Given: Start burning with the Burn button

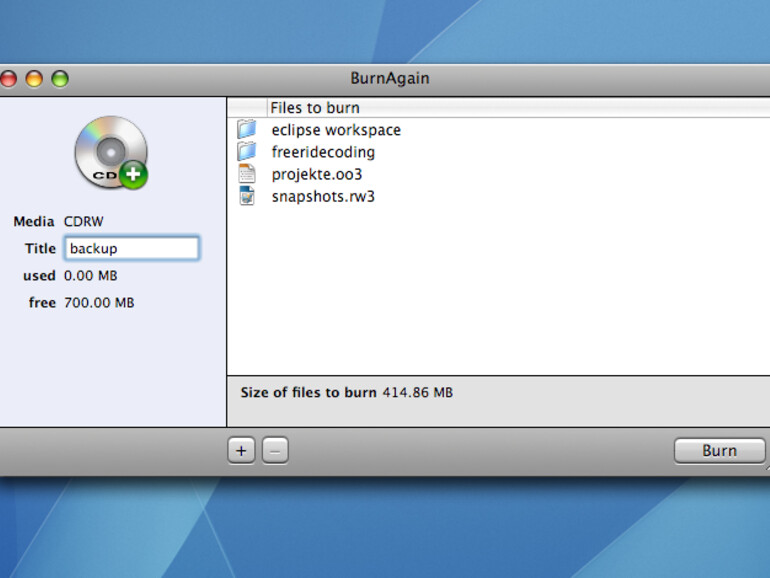Looking at the screenshot, I should click(719, 450).
